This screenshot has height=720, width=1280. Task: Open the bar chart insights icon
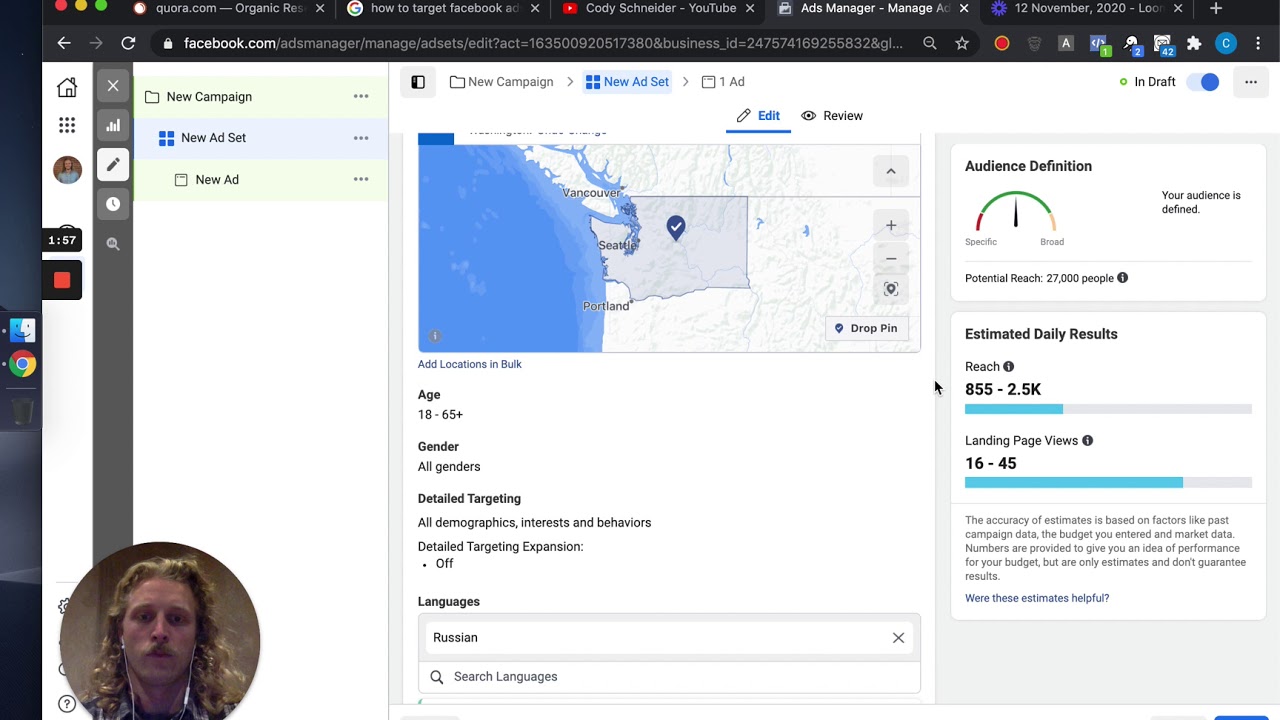[x=113, y=125]
